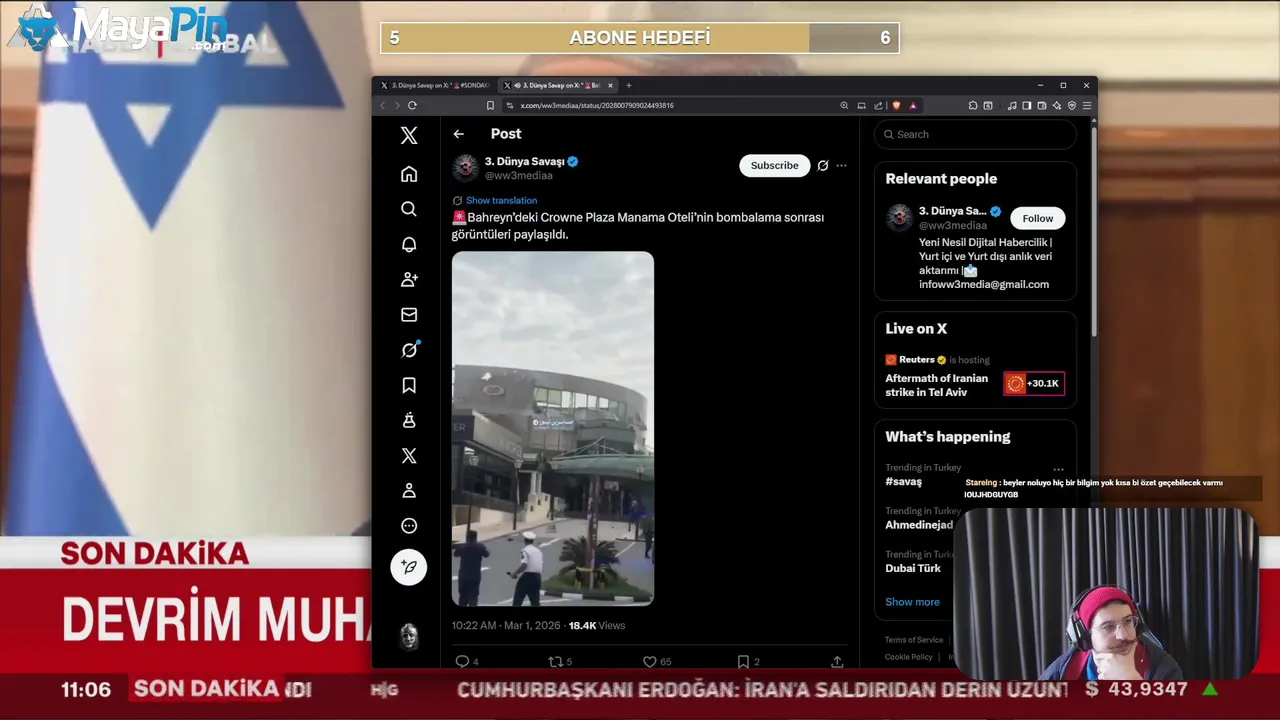Screen dimensions: 1280x720
Task: Open account avatar at sidebar bottom
Action: 409,636
